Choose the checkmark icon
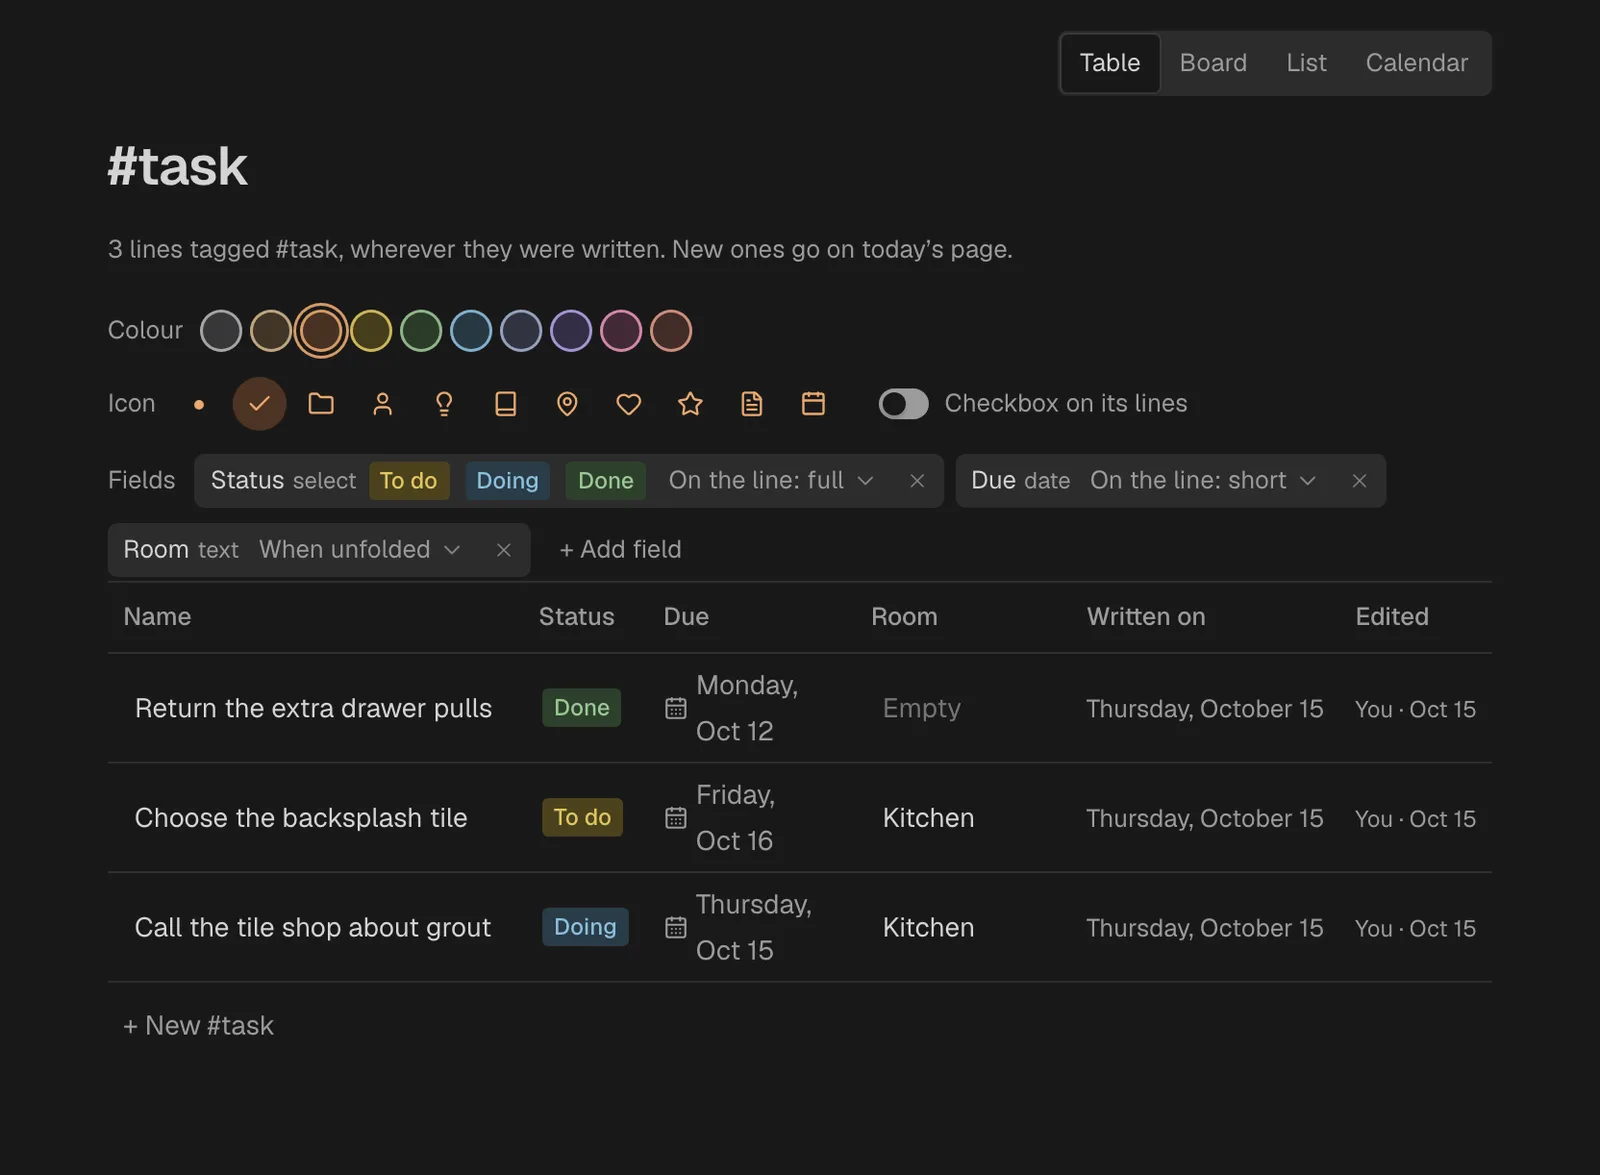 259,404
